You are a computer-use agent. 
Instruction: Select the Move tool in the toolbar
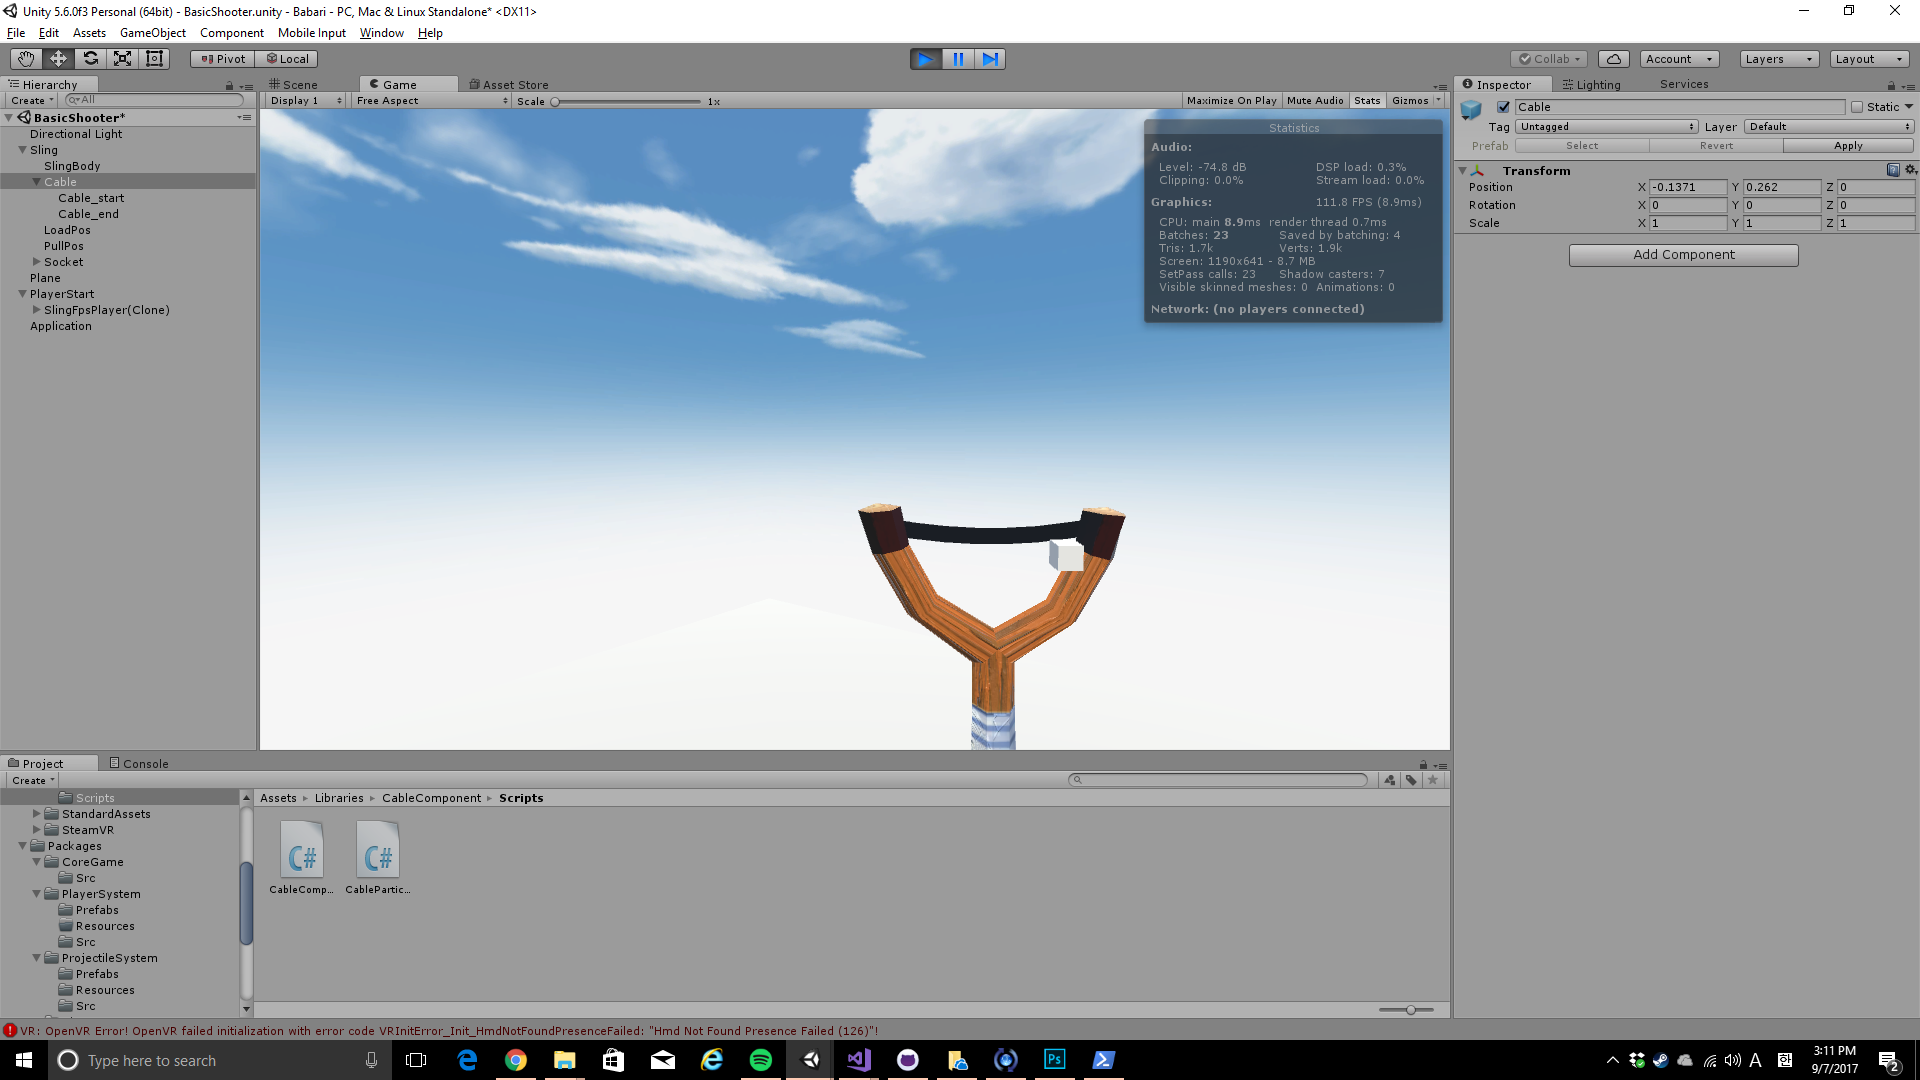click(x=57, y=58)
